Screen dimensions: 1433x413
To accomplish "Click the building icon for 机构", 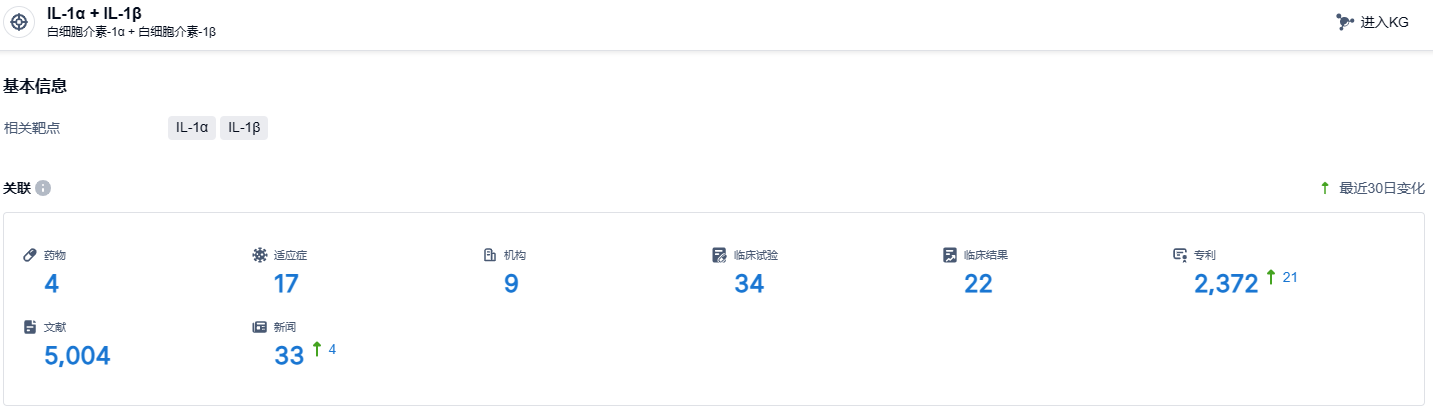I will pos(490,255).
